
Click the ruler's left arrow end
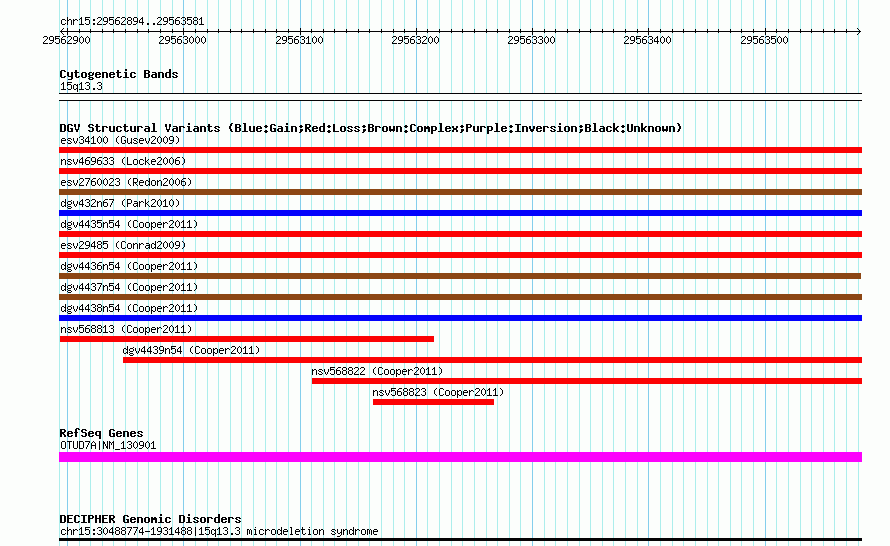62,31
